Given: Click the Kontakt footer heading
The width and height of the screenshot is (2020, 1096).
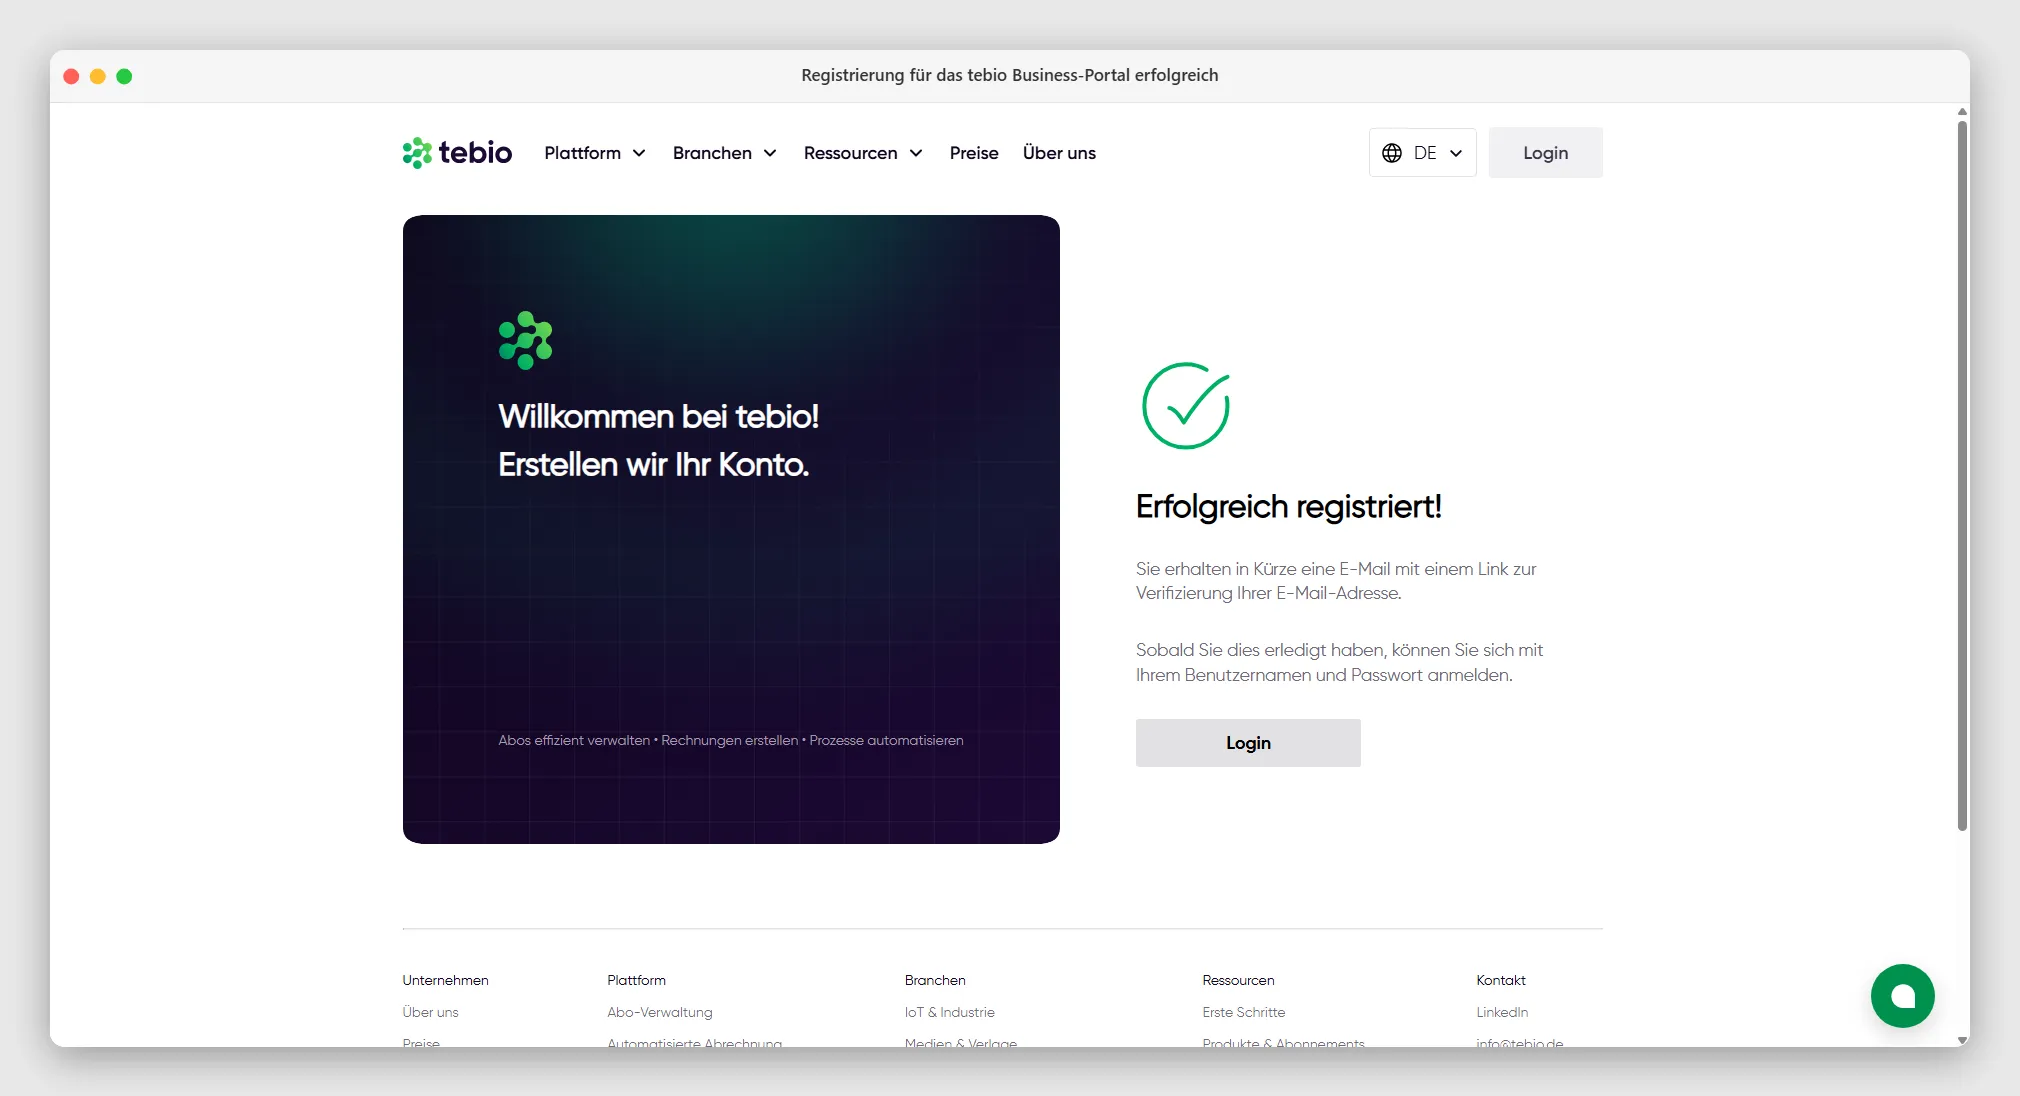Looking at the screenshot, I should [x=1501, y=980].
